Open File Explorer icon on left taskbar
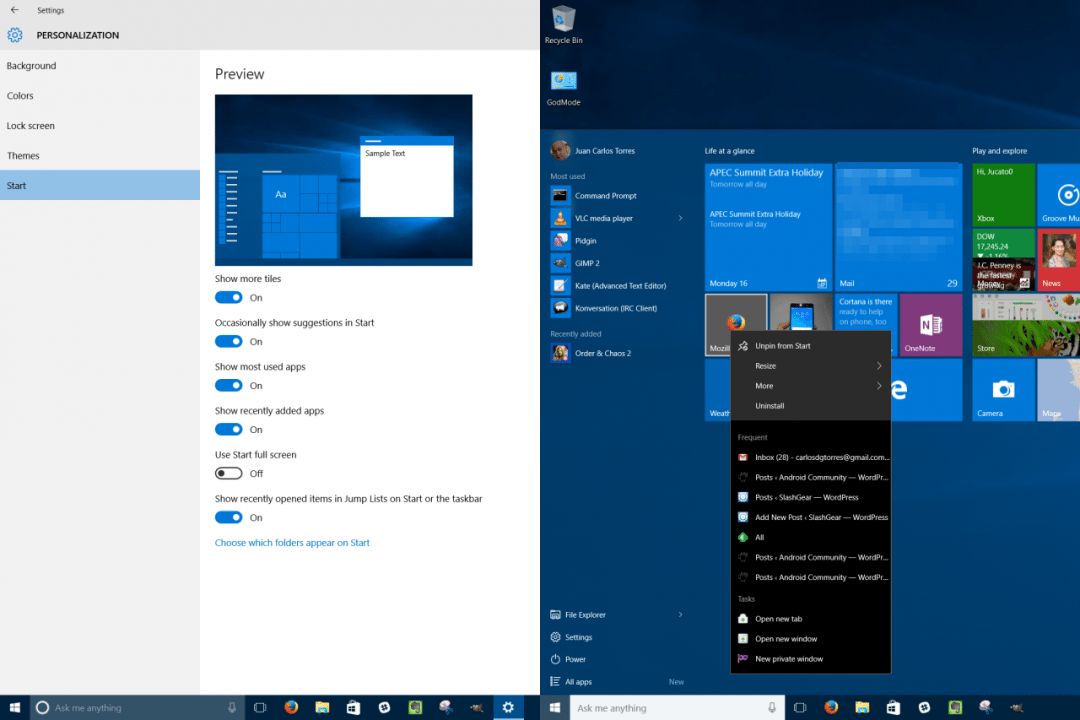Image resolution: width=1080 pixels, height=720 pixels. coord(322,708)
